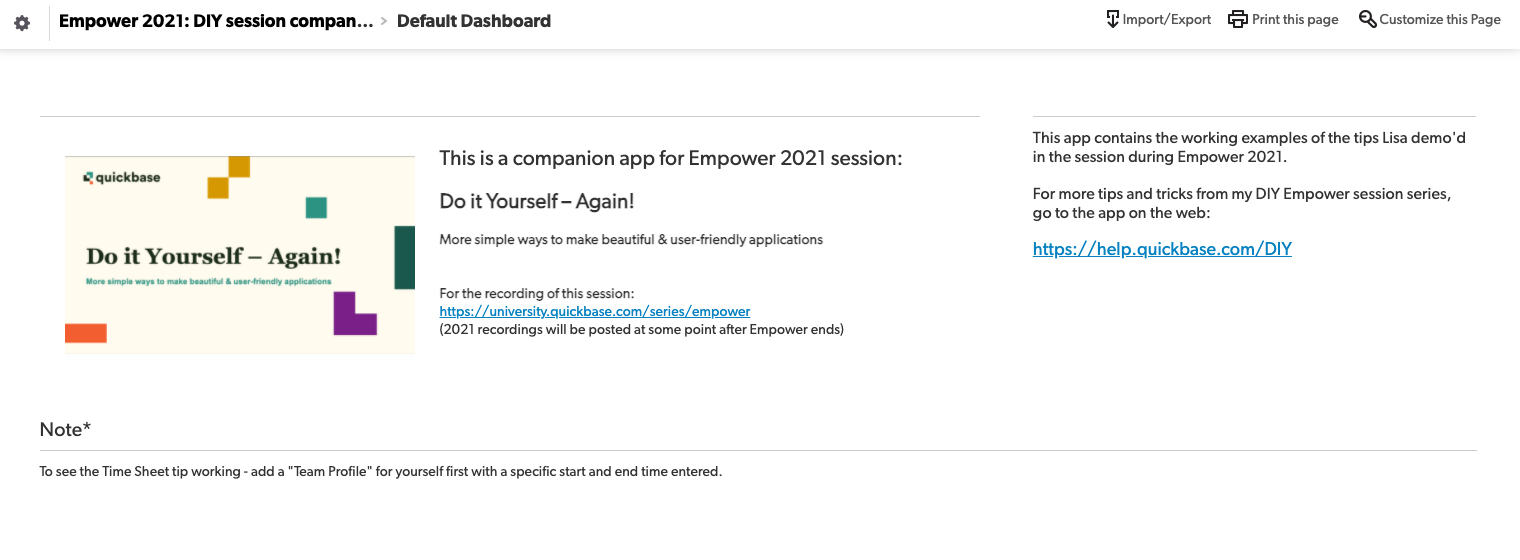This screenshot has height=560, width=1520.
Task: Click the teal square in the banner
Action: click(x=316, y=207)
